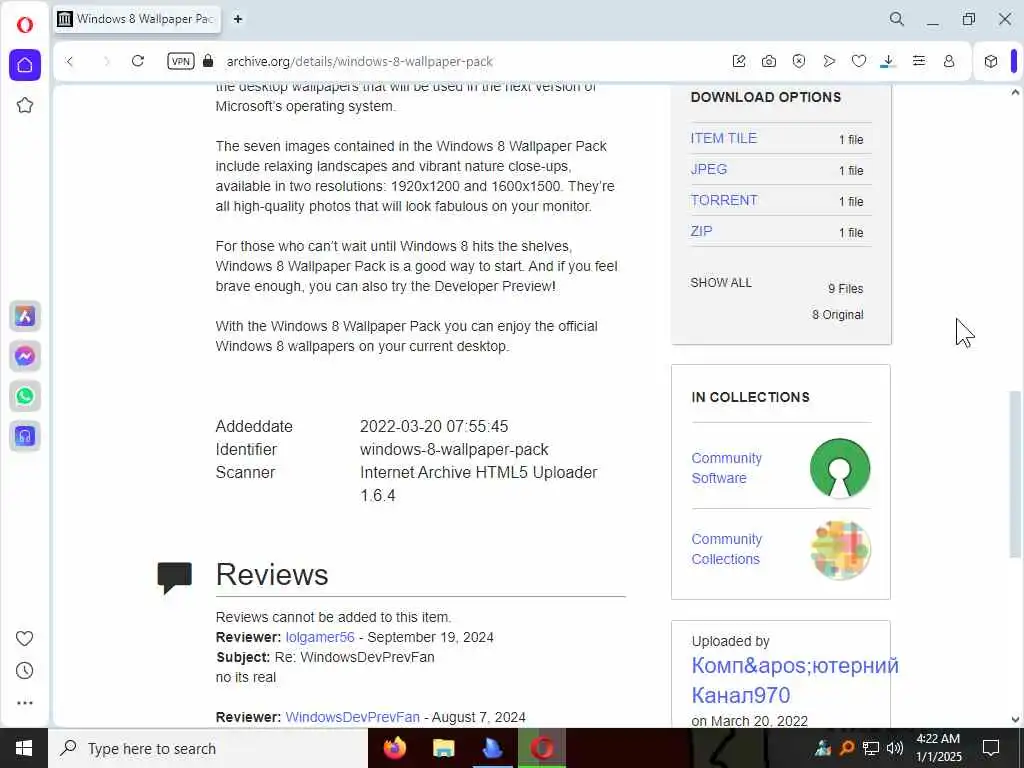This screenshot has height=768, width=1024.
Task: Open the downloads icon in toolbar
Action: point(888,61)
